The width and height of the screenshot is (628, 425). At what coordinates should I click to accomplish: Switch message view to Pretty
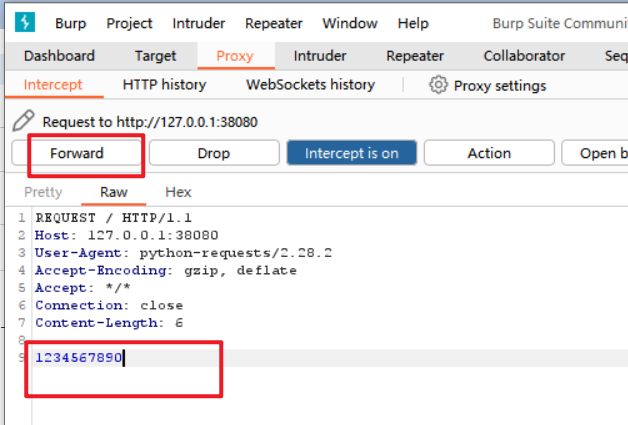coord(43,192)
